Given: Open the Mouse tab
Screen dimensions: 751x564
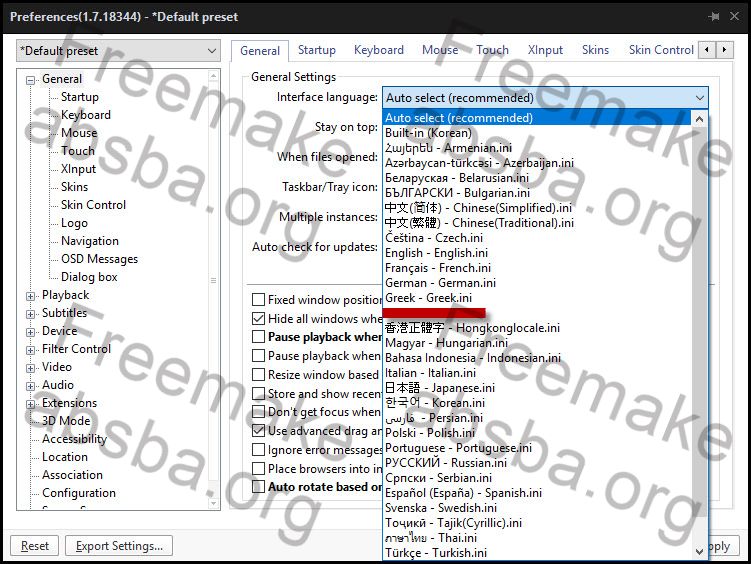Looking at the screenshot, I should 440,50.
